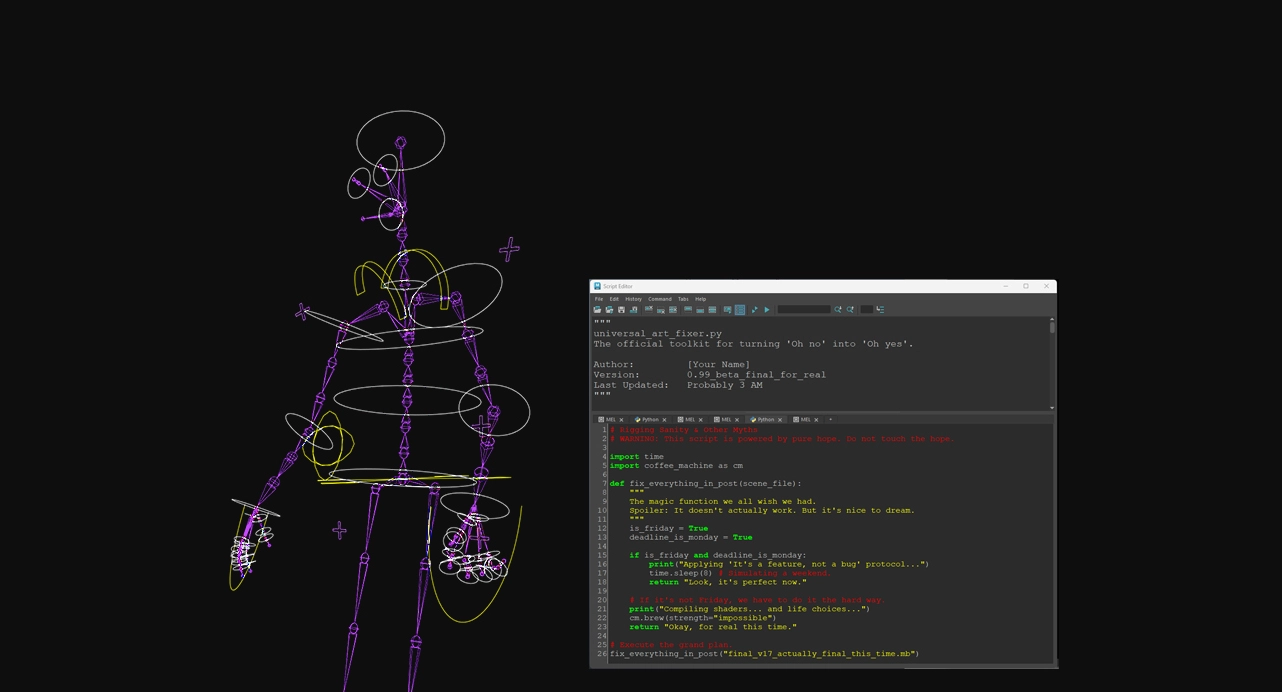
Task: Toggle Echo All Commands in toolbar
Action: 727,310
